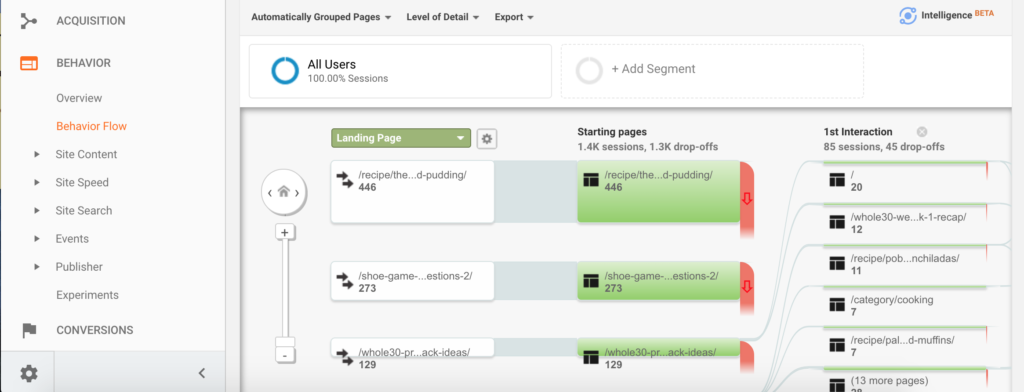Image resolution: width=1024 pixels, height=392 pixels.
Task: Click the All Users segment circle icon
Action: (285, 71)
